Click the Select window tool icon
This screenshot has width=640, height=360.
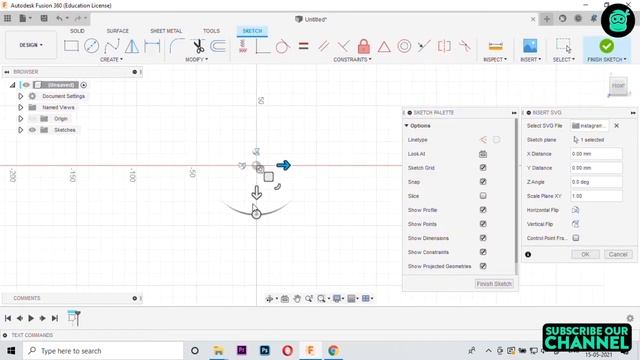(x=563, y=46)
